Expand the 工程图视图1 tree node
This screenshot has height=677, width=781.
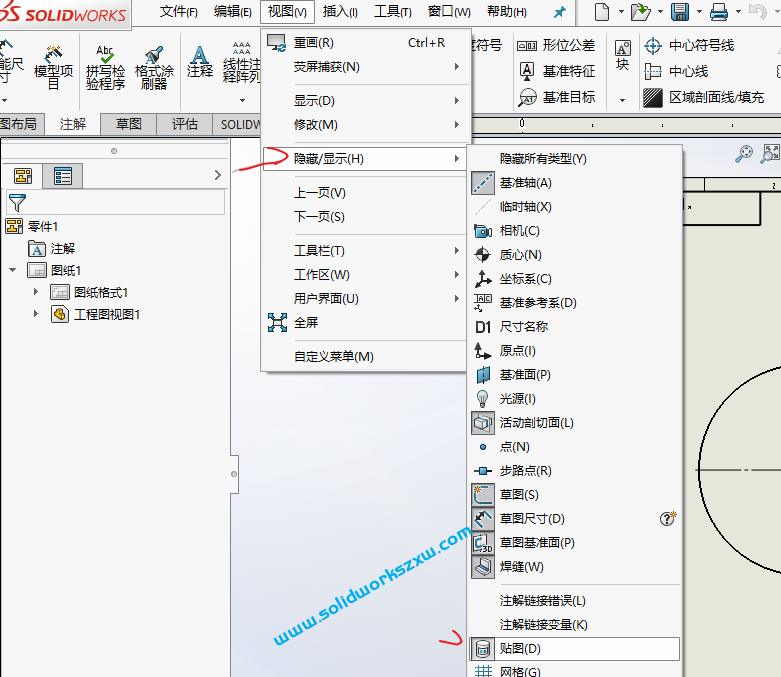pyautogui.click(x=36, y=314)
